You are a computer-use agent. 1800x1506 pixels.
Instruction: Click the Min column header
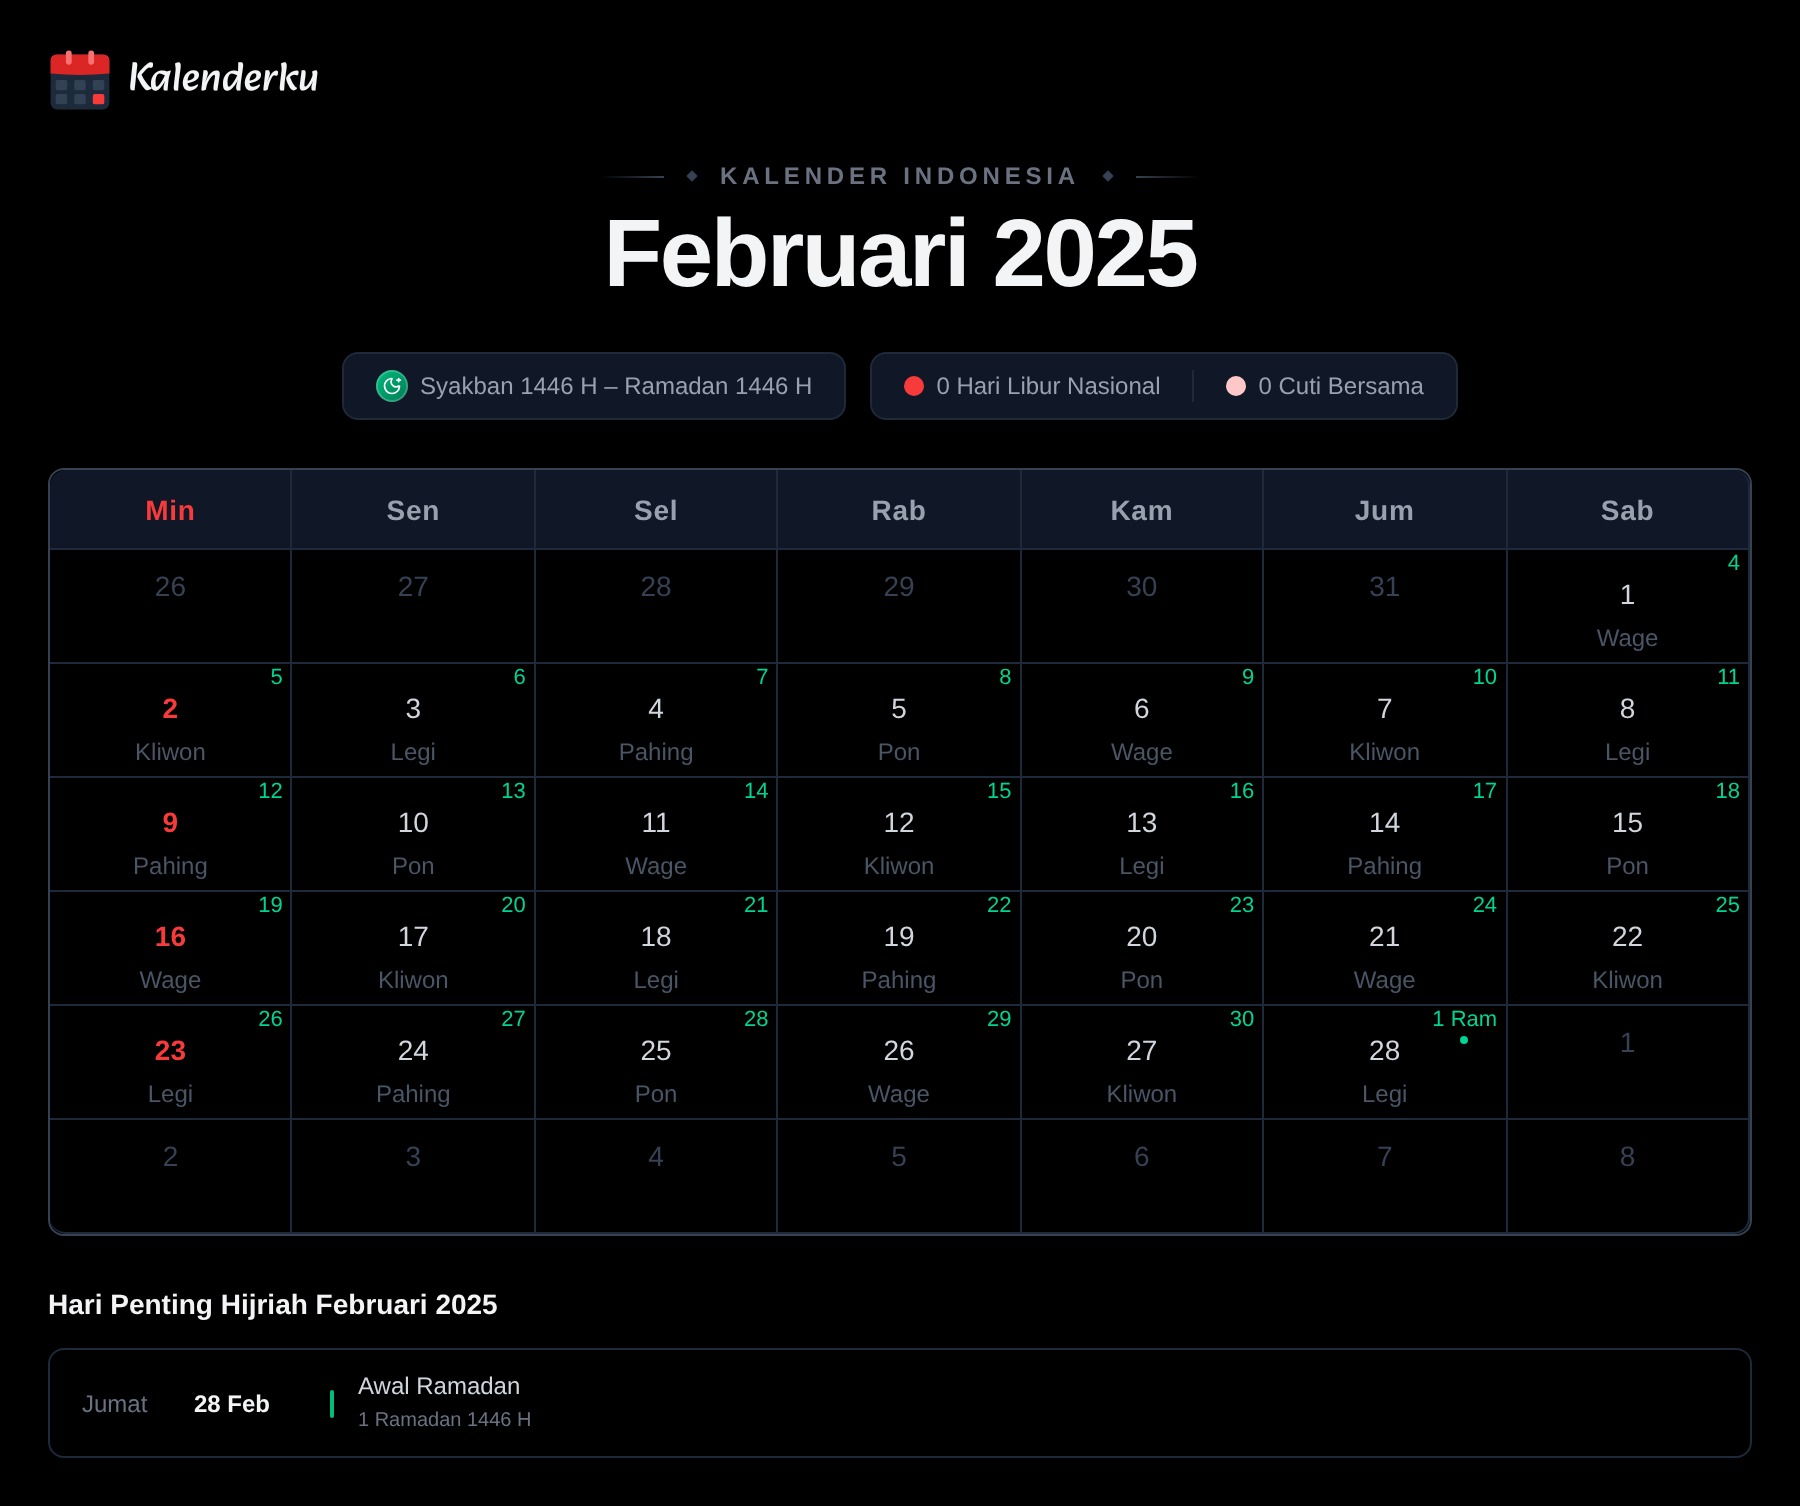click(170, 510)
